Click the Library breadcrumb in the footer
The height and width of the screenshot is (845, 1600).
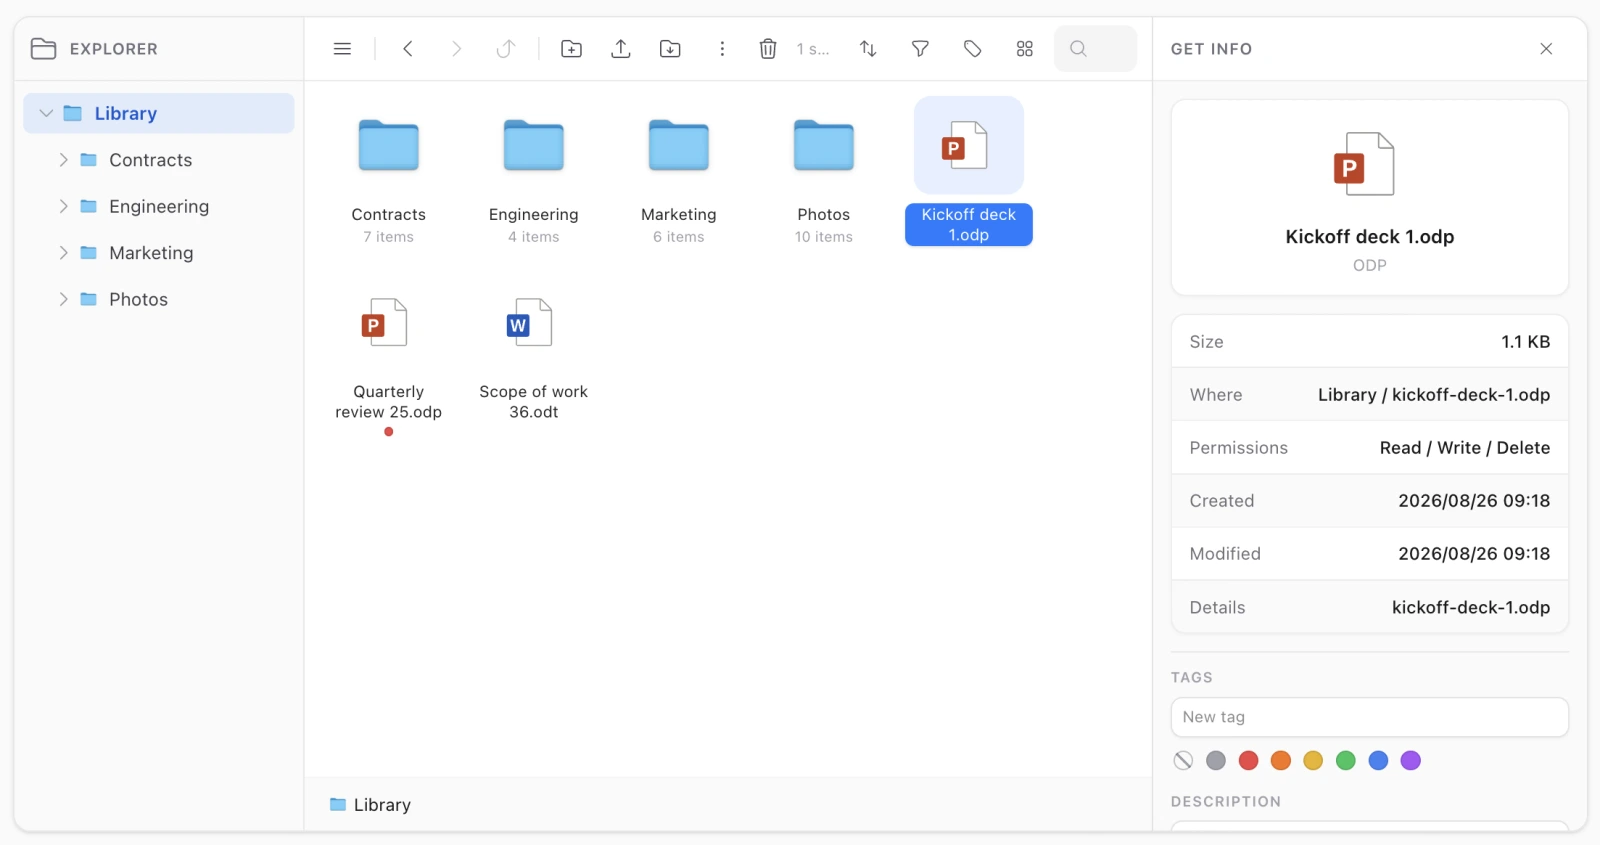371,805
